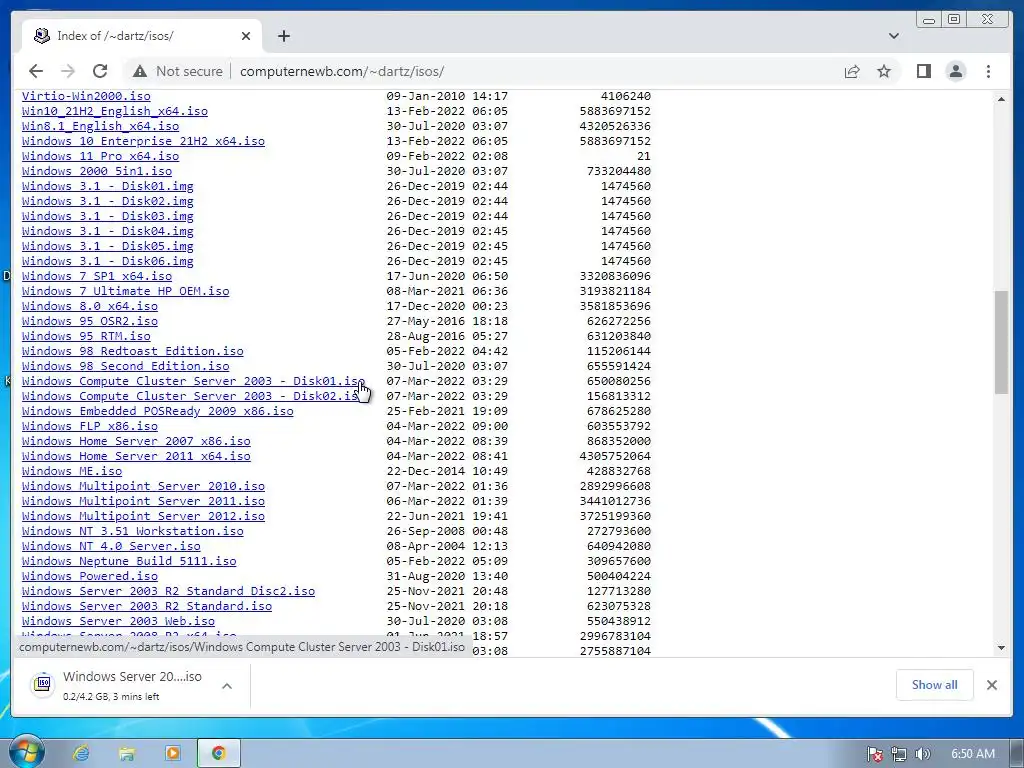1024x768 pixels.
Task: Open Windows Embedded POSReady 2009 x86.iso link
Action: coord(157,411)
